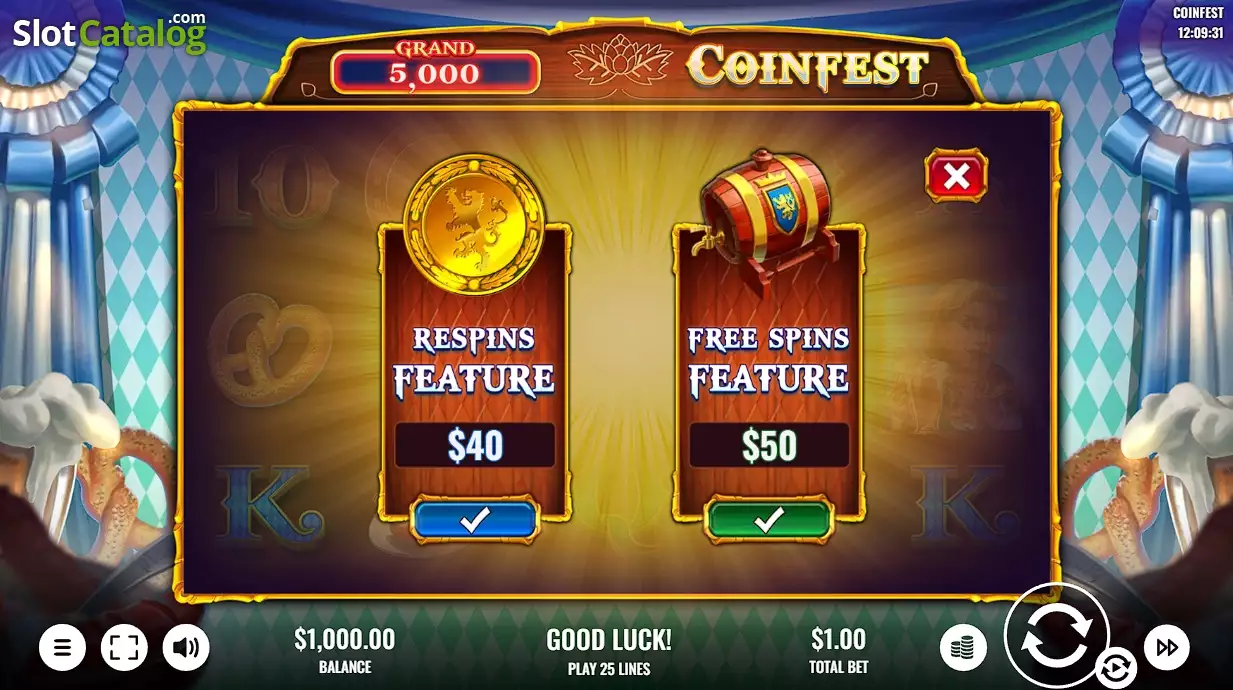Mute the game sound

(x=186, y=648)
